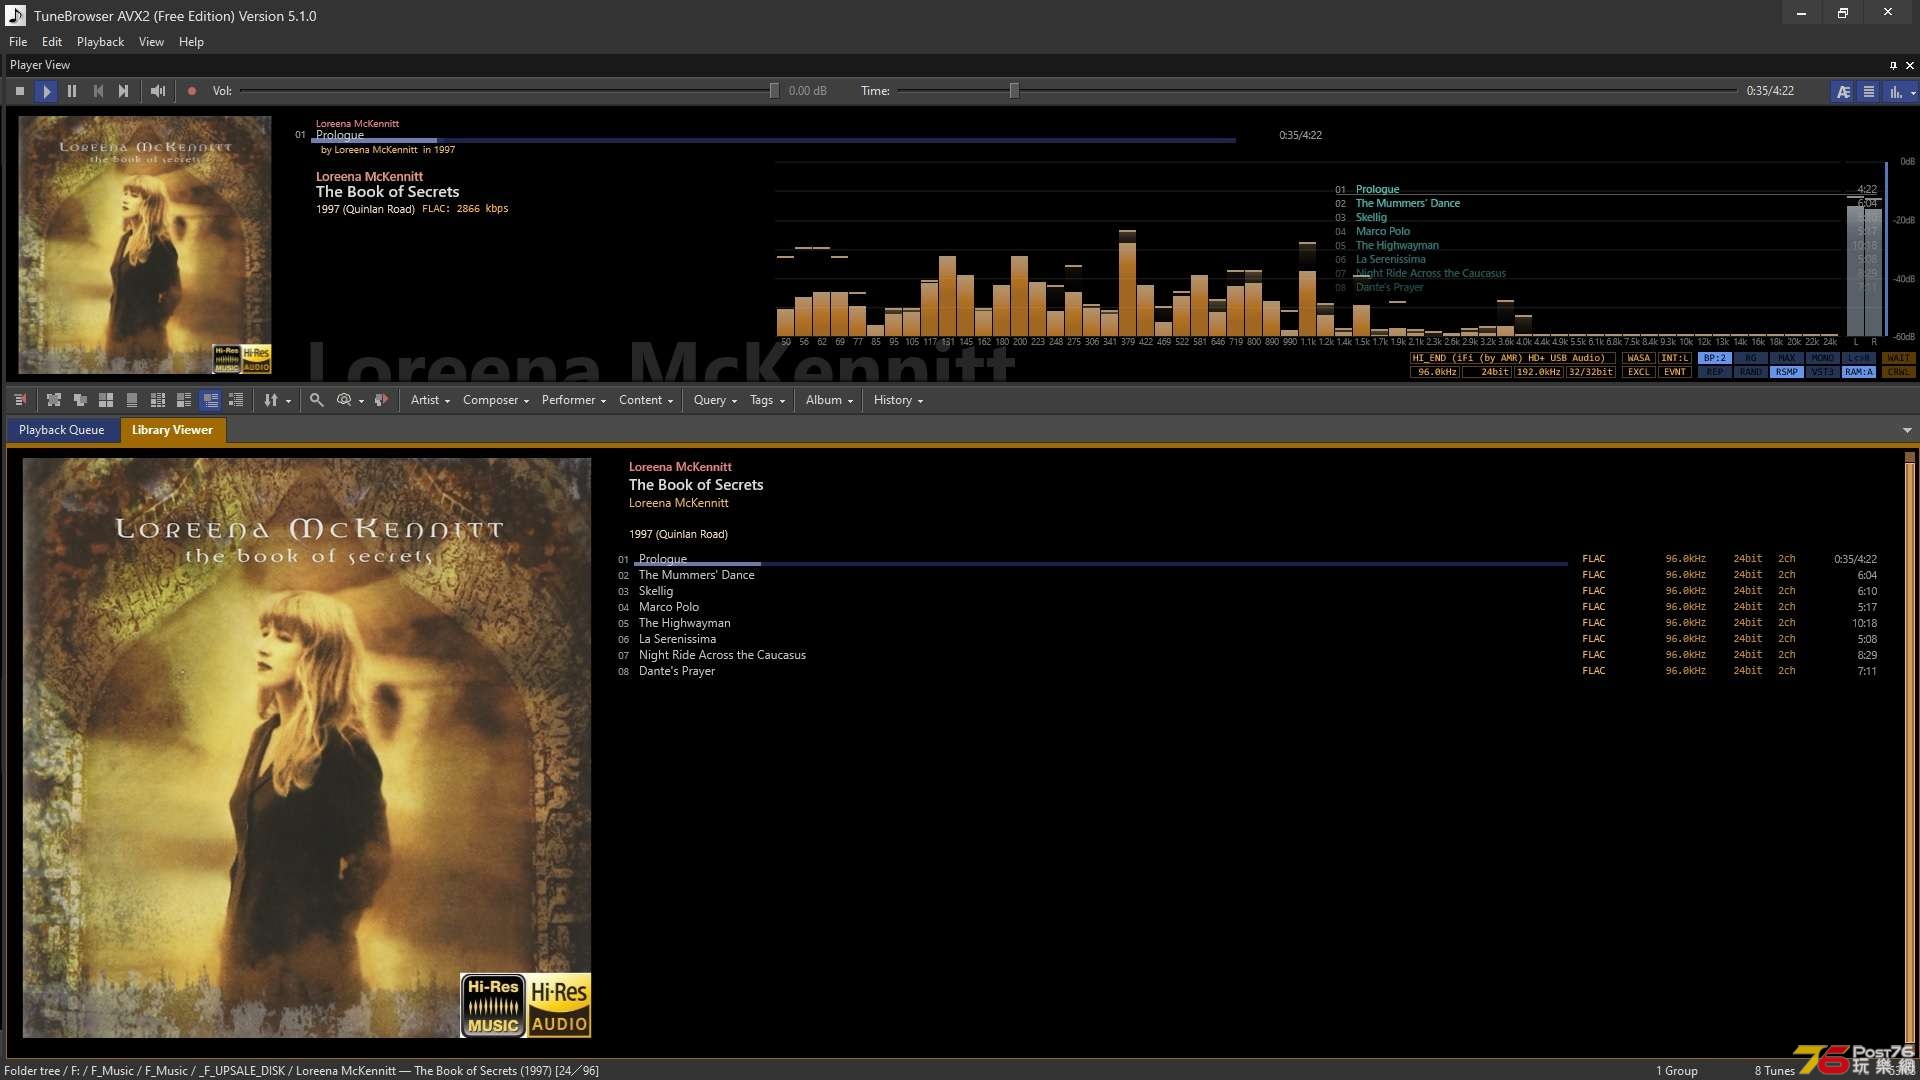This screenshot has height=1080, width=1920.
Task: Close the Player View panel
Action: (x=1910, y=65)
